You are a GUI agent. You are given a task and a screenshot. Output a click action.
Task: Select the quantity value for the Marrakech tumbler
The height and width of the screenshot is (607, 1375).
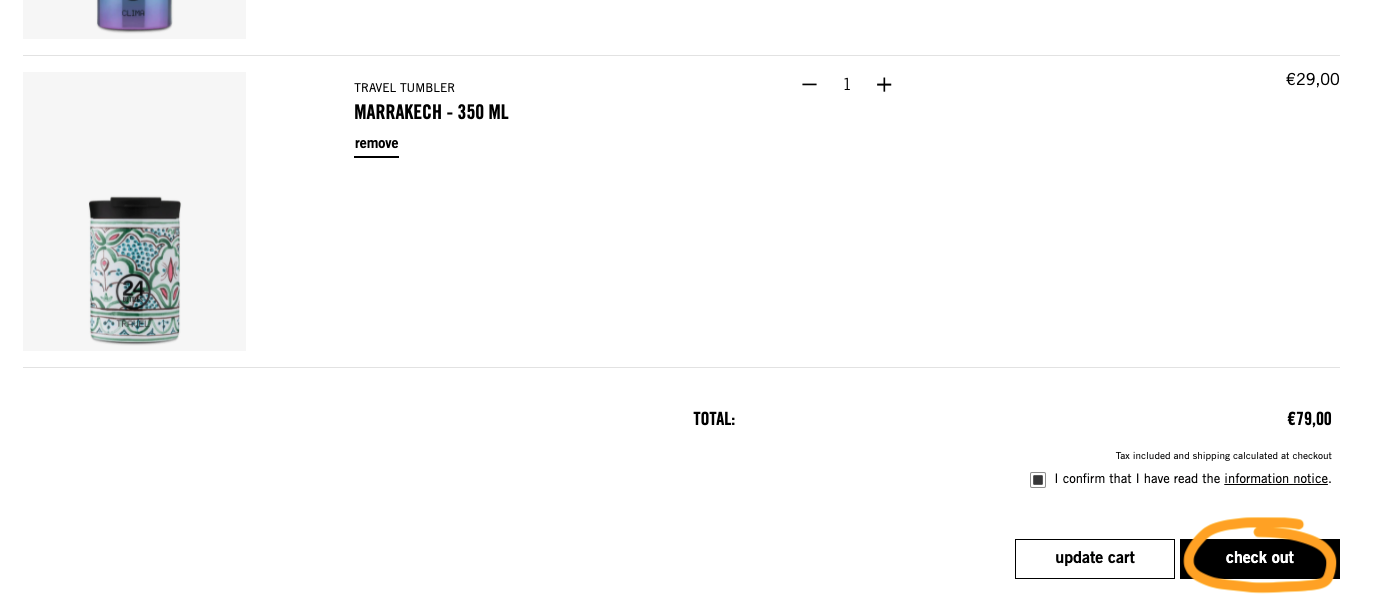(847, 85)
